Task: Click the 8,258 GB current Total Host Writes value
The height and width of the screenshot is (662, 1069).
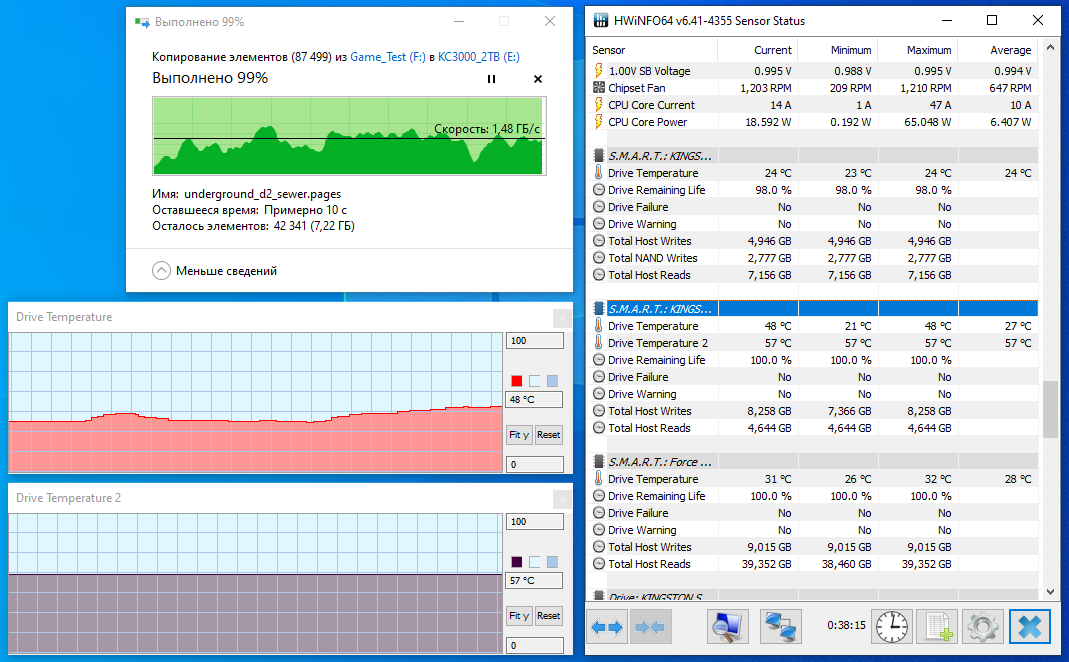Action: coord(769,411)
